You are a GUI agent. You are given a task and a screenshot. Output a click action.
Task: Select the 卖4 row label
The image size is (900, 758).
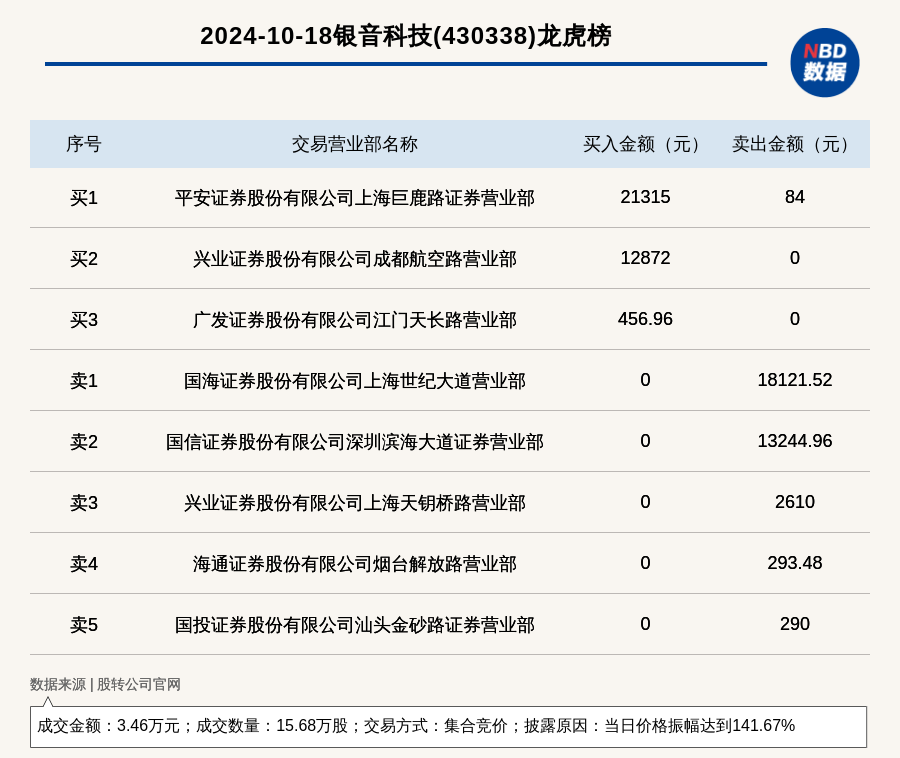point(84,563)
